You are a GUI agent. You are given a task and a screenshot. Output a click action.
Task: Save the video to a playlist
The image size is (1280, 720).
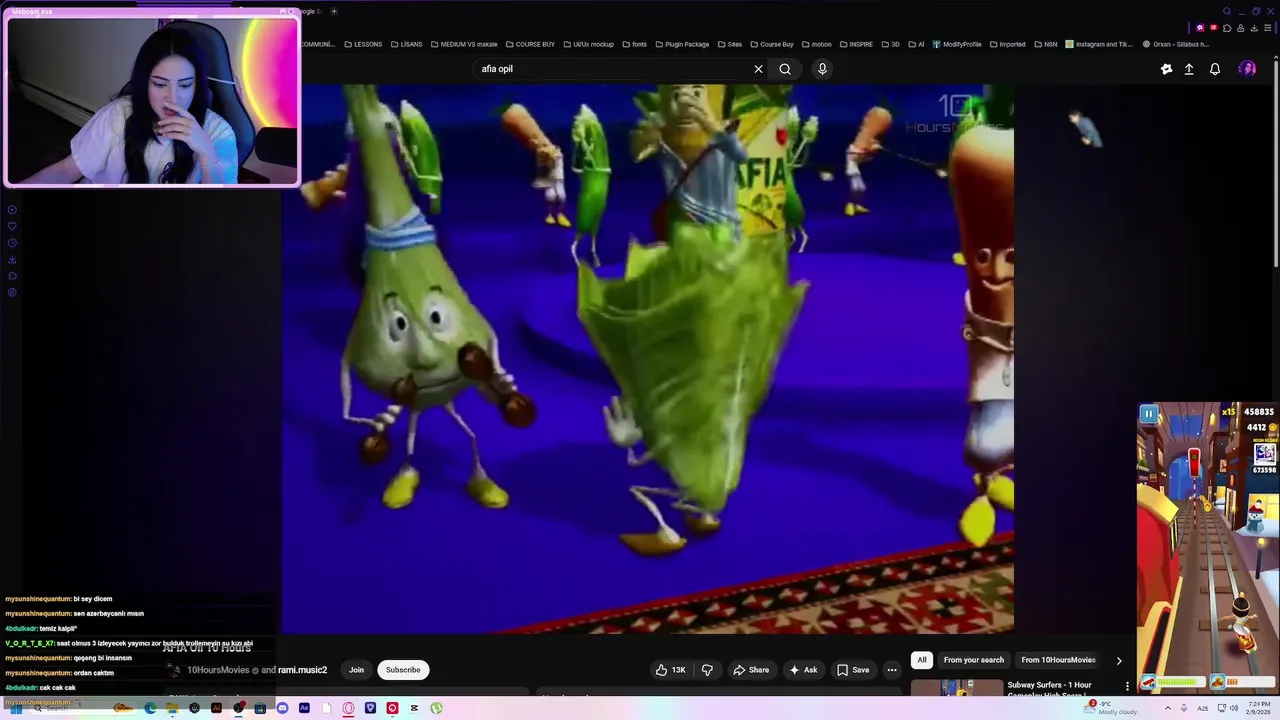click(x=853, y=670)
